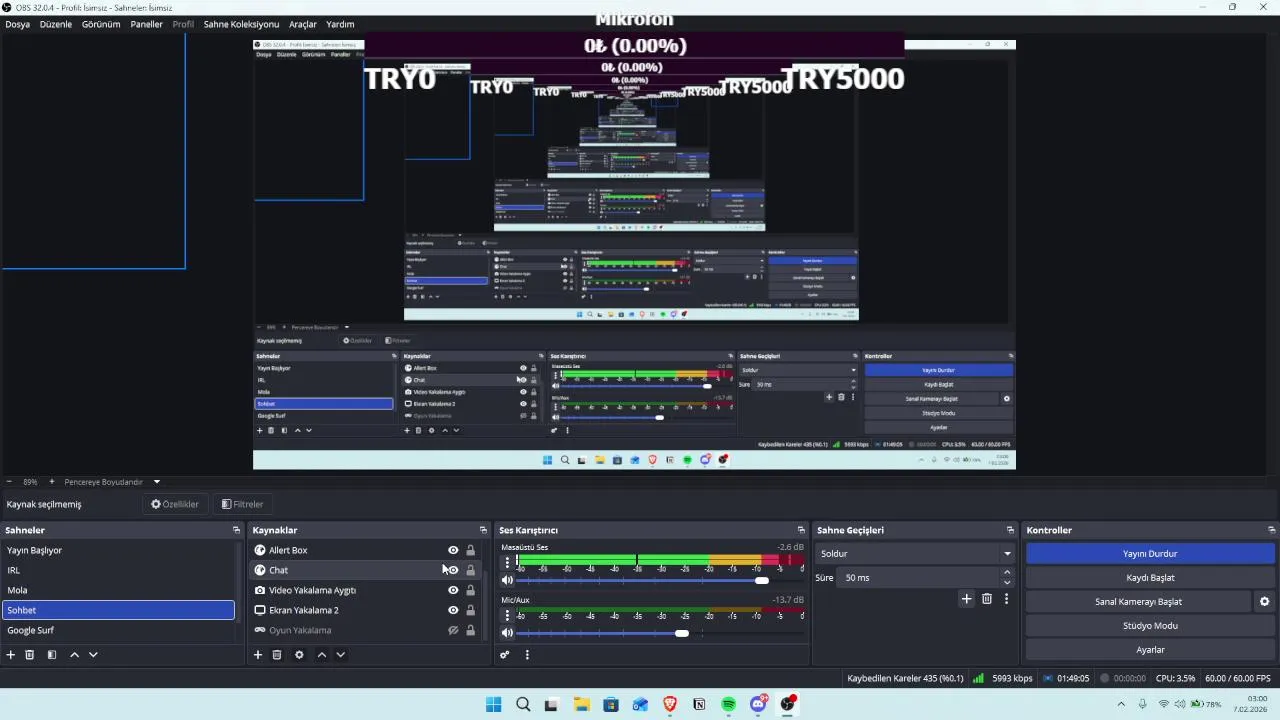
Task: Open the Masaüstü Ses channel options dots
Action: [507, 563]
